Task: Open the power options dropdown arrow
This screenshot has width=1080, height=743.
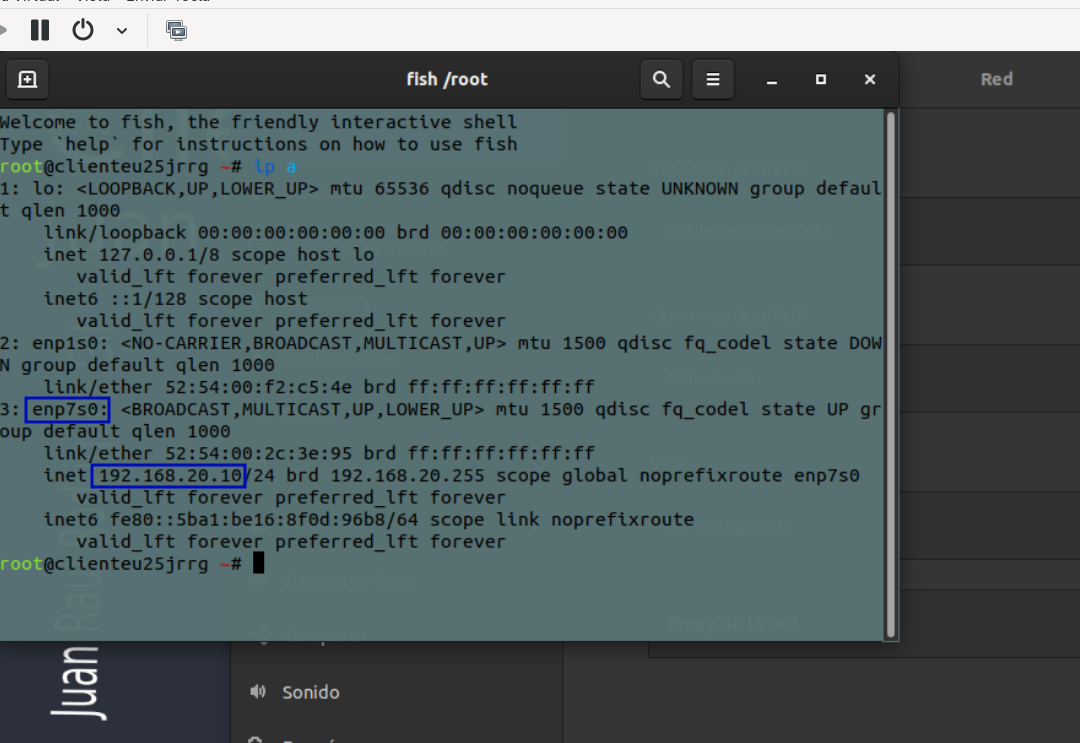Action: pyautogui.click(x=122, y=31)
